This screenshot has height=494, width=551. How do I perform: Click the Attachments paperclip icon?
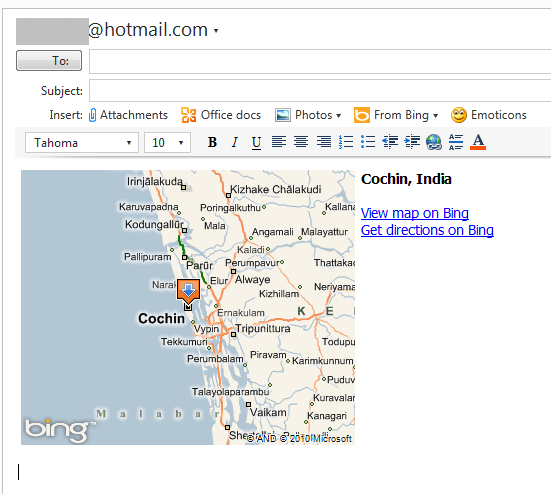(92, 115)
